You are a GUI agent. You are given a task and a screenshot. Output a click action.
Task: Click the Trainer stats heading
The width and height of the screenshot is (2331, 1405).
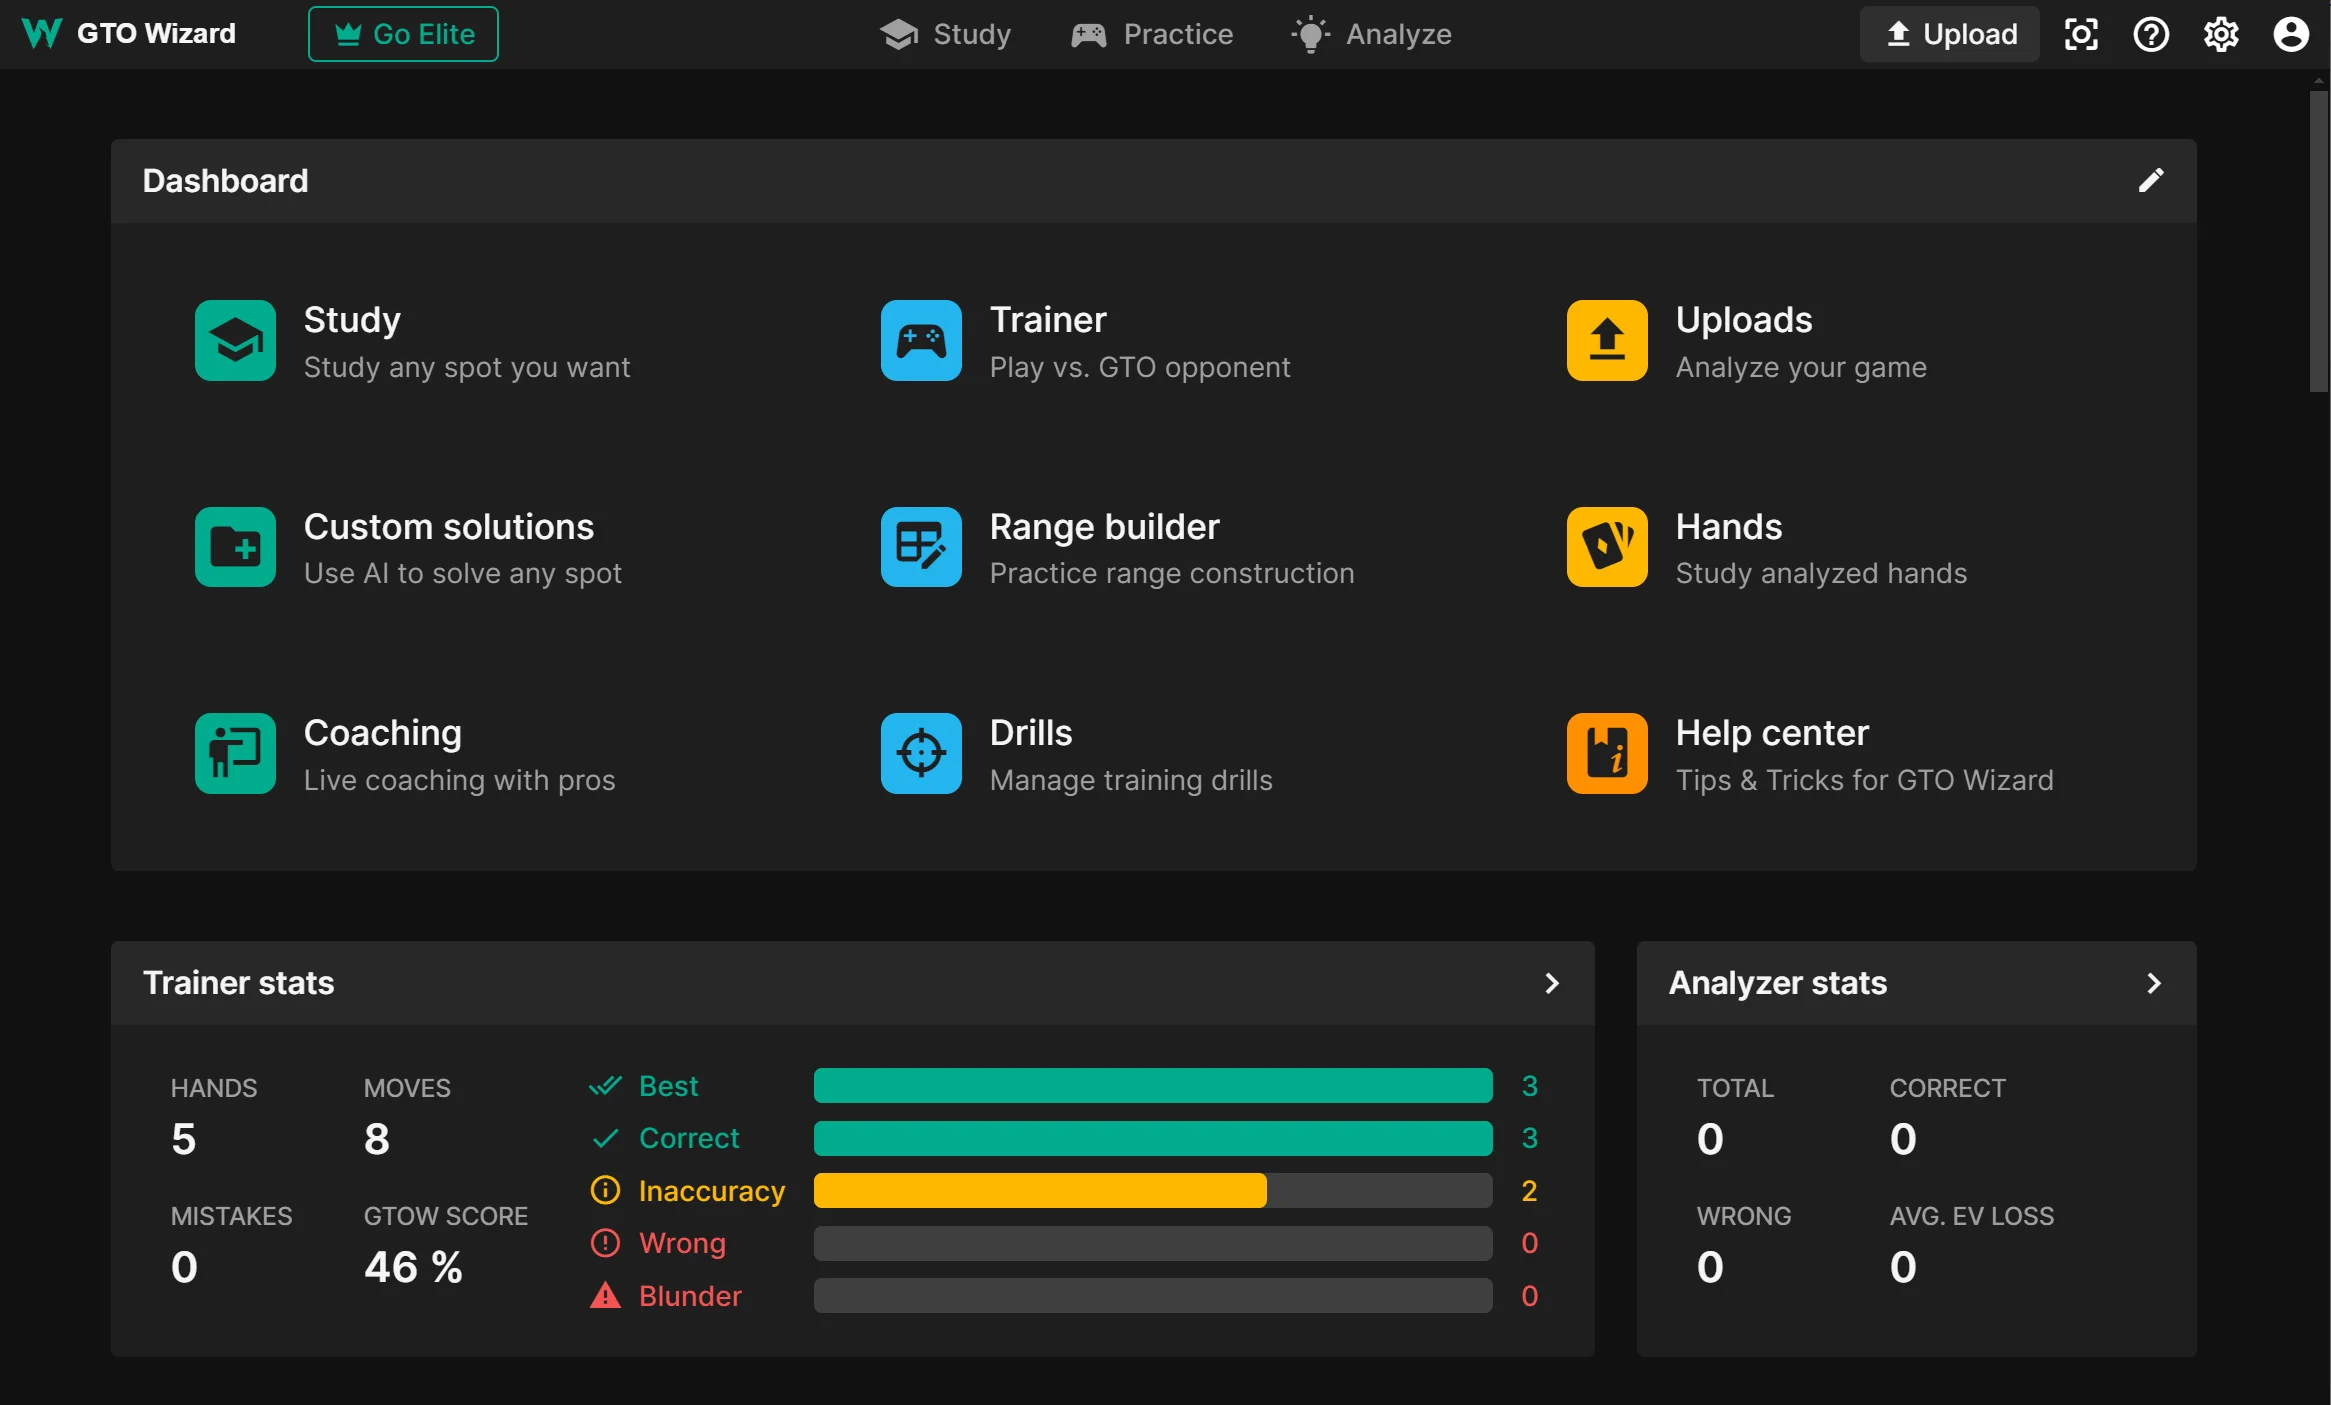click(x=238, y=983)
